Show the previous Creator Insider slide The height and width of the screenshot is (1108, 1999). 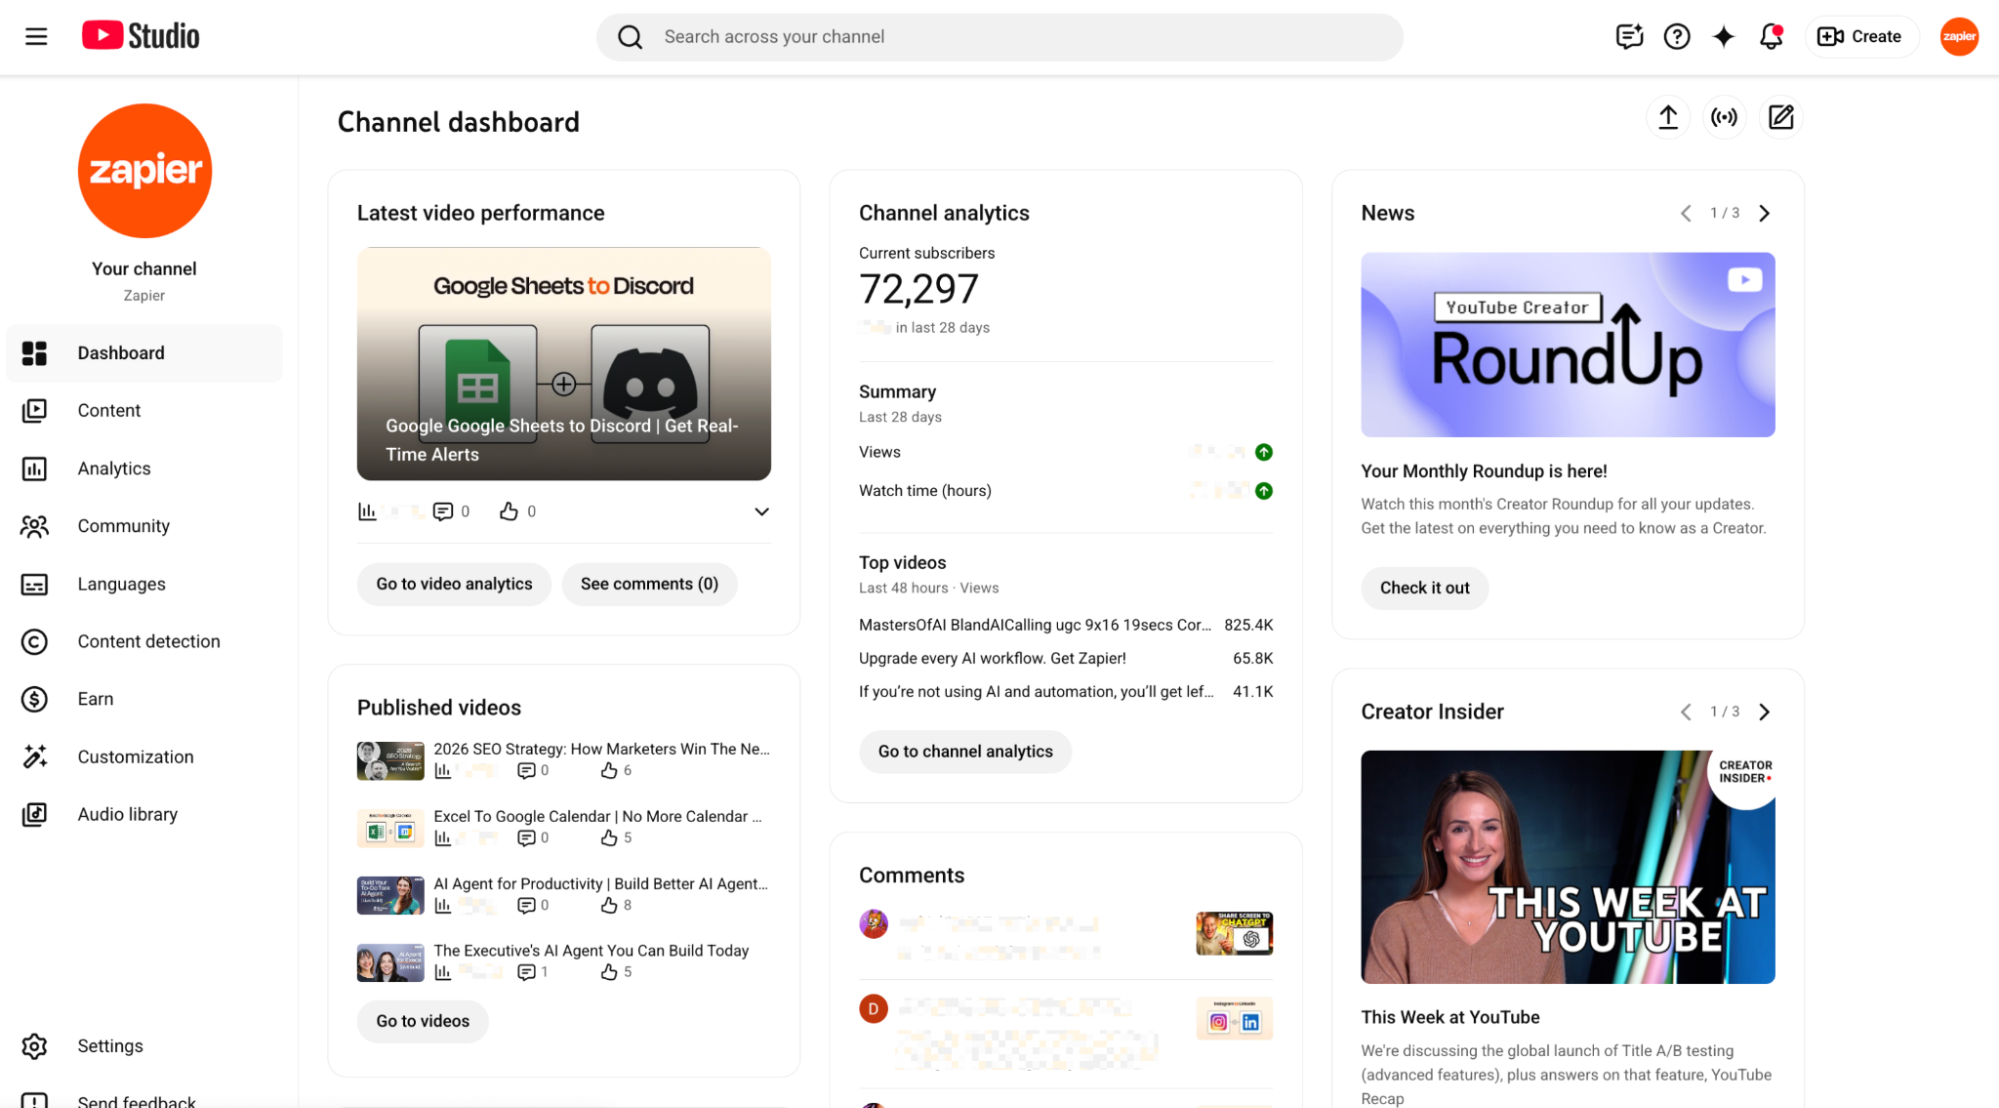click(1684, 711)
